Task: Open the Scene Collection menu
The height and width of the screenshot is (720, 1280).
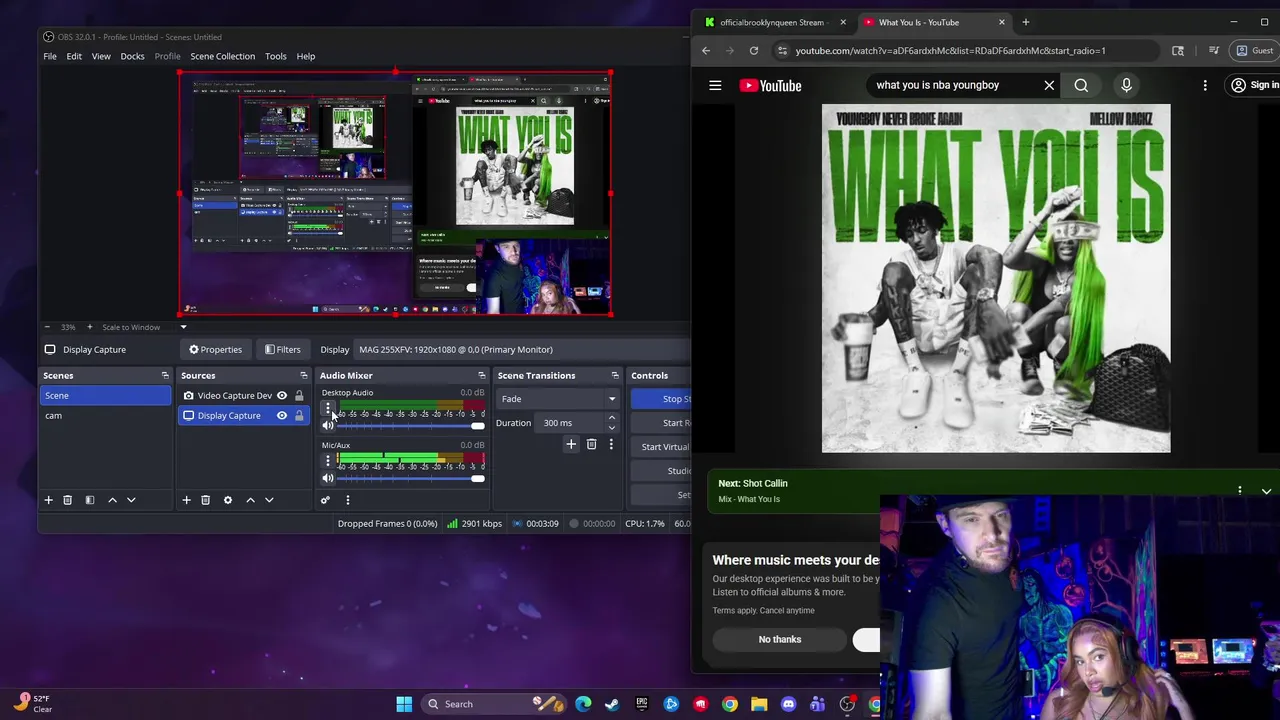Action: (x=222, y=56)
